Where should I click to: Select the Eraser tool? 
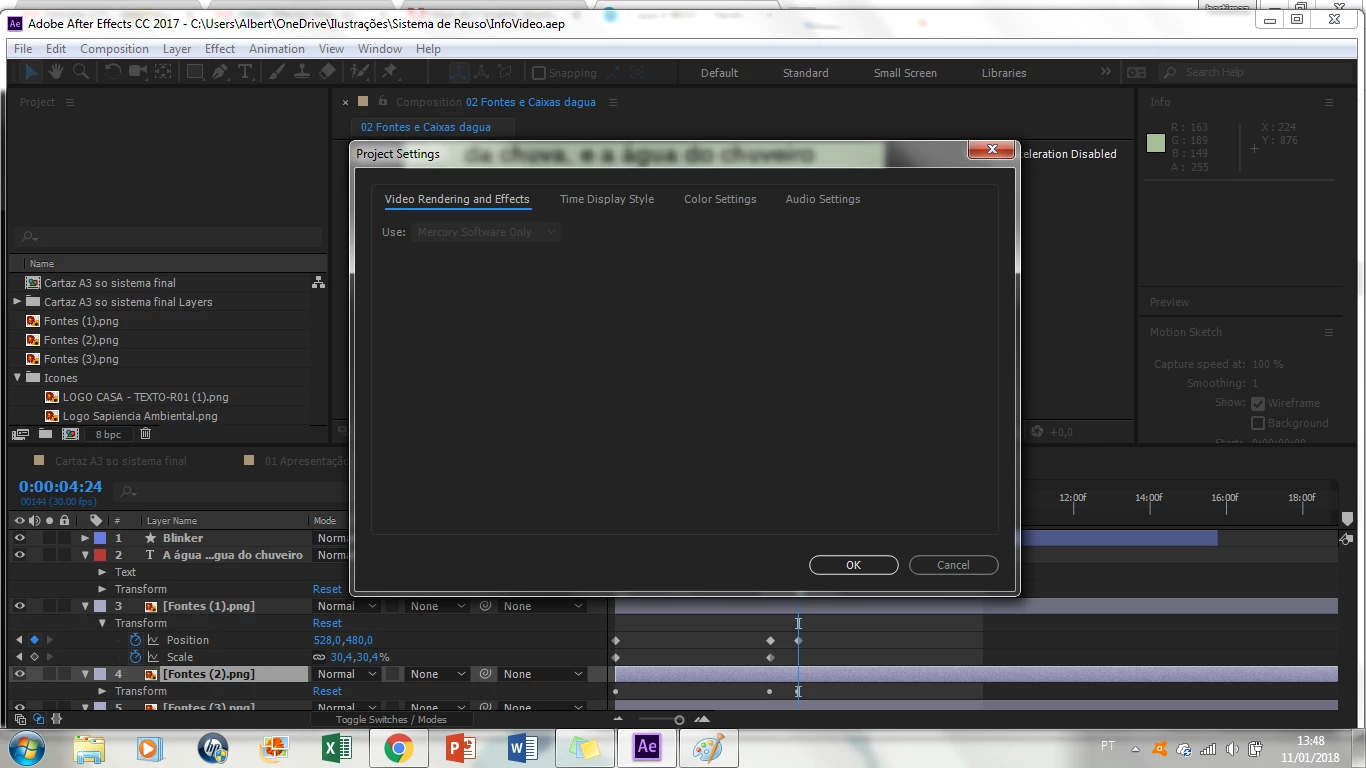tap(327, 72)
